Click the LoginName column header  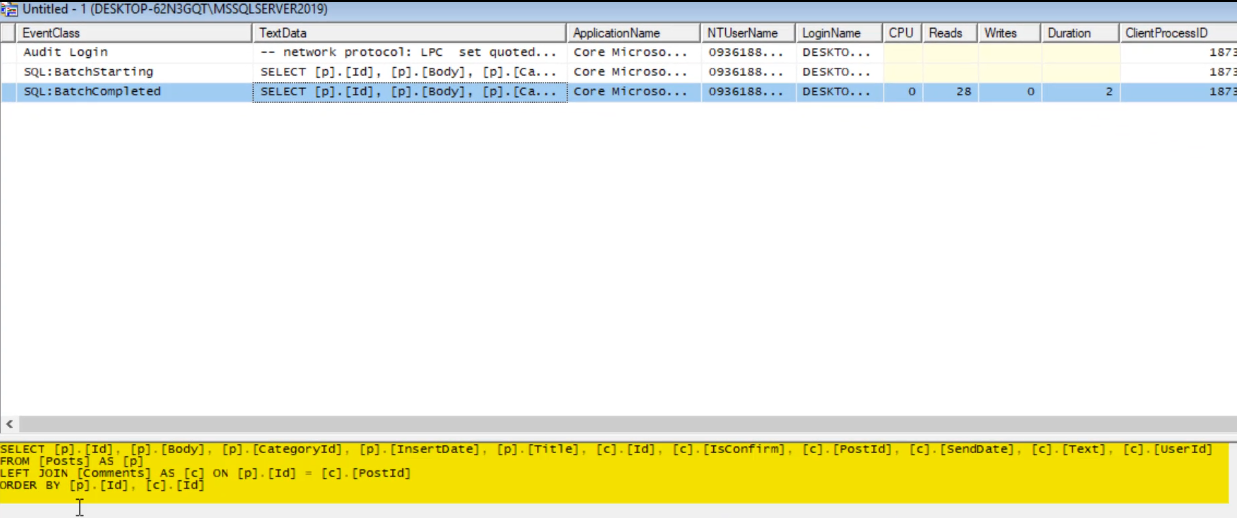click(840, 33)
